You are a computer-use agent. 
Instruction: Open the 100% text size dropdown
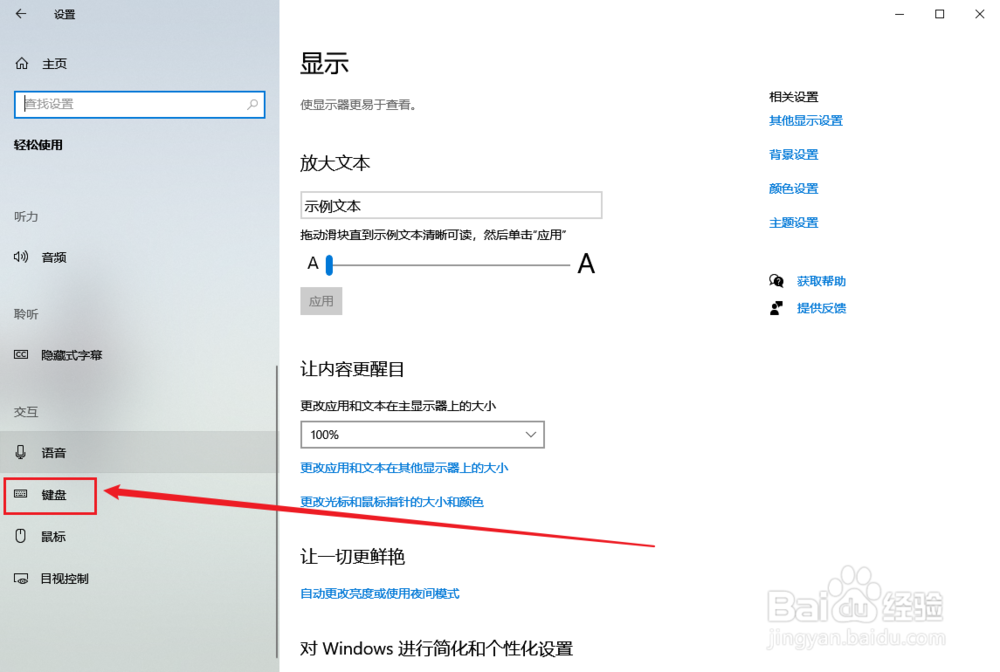tap(421, 434)
